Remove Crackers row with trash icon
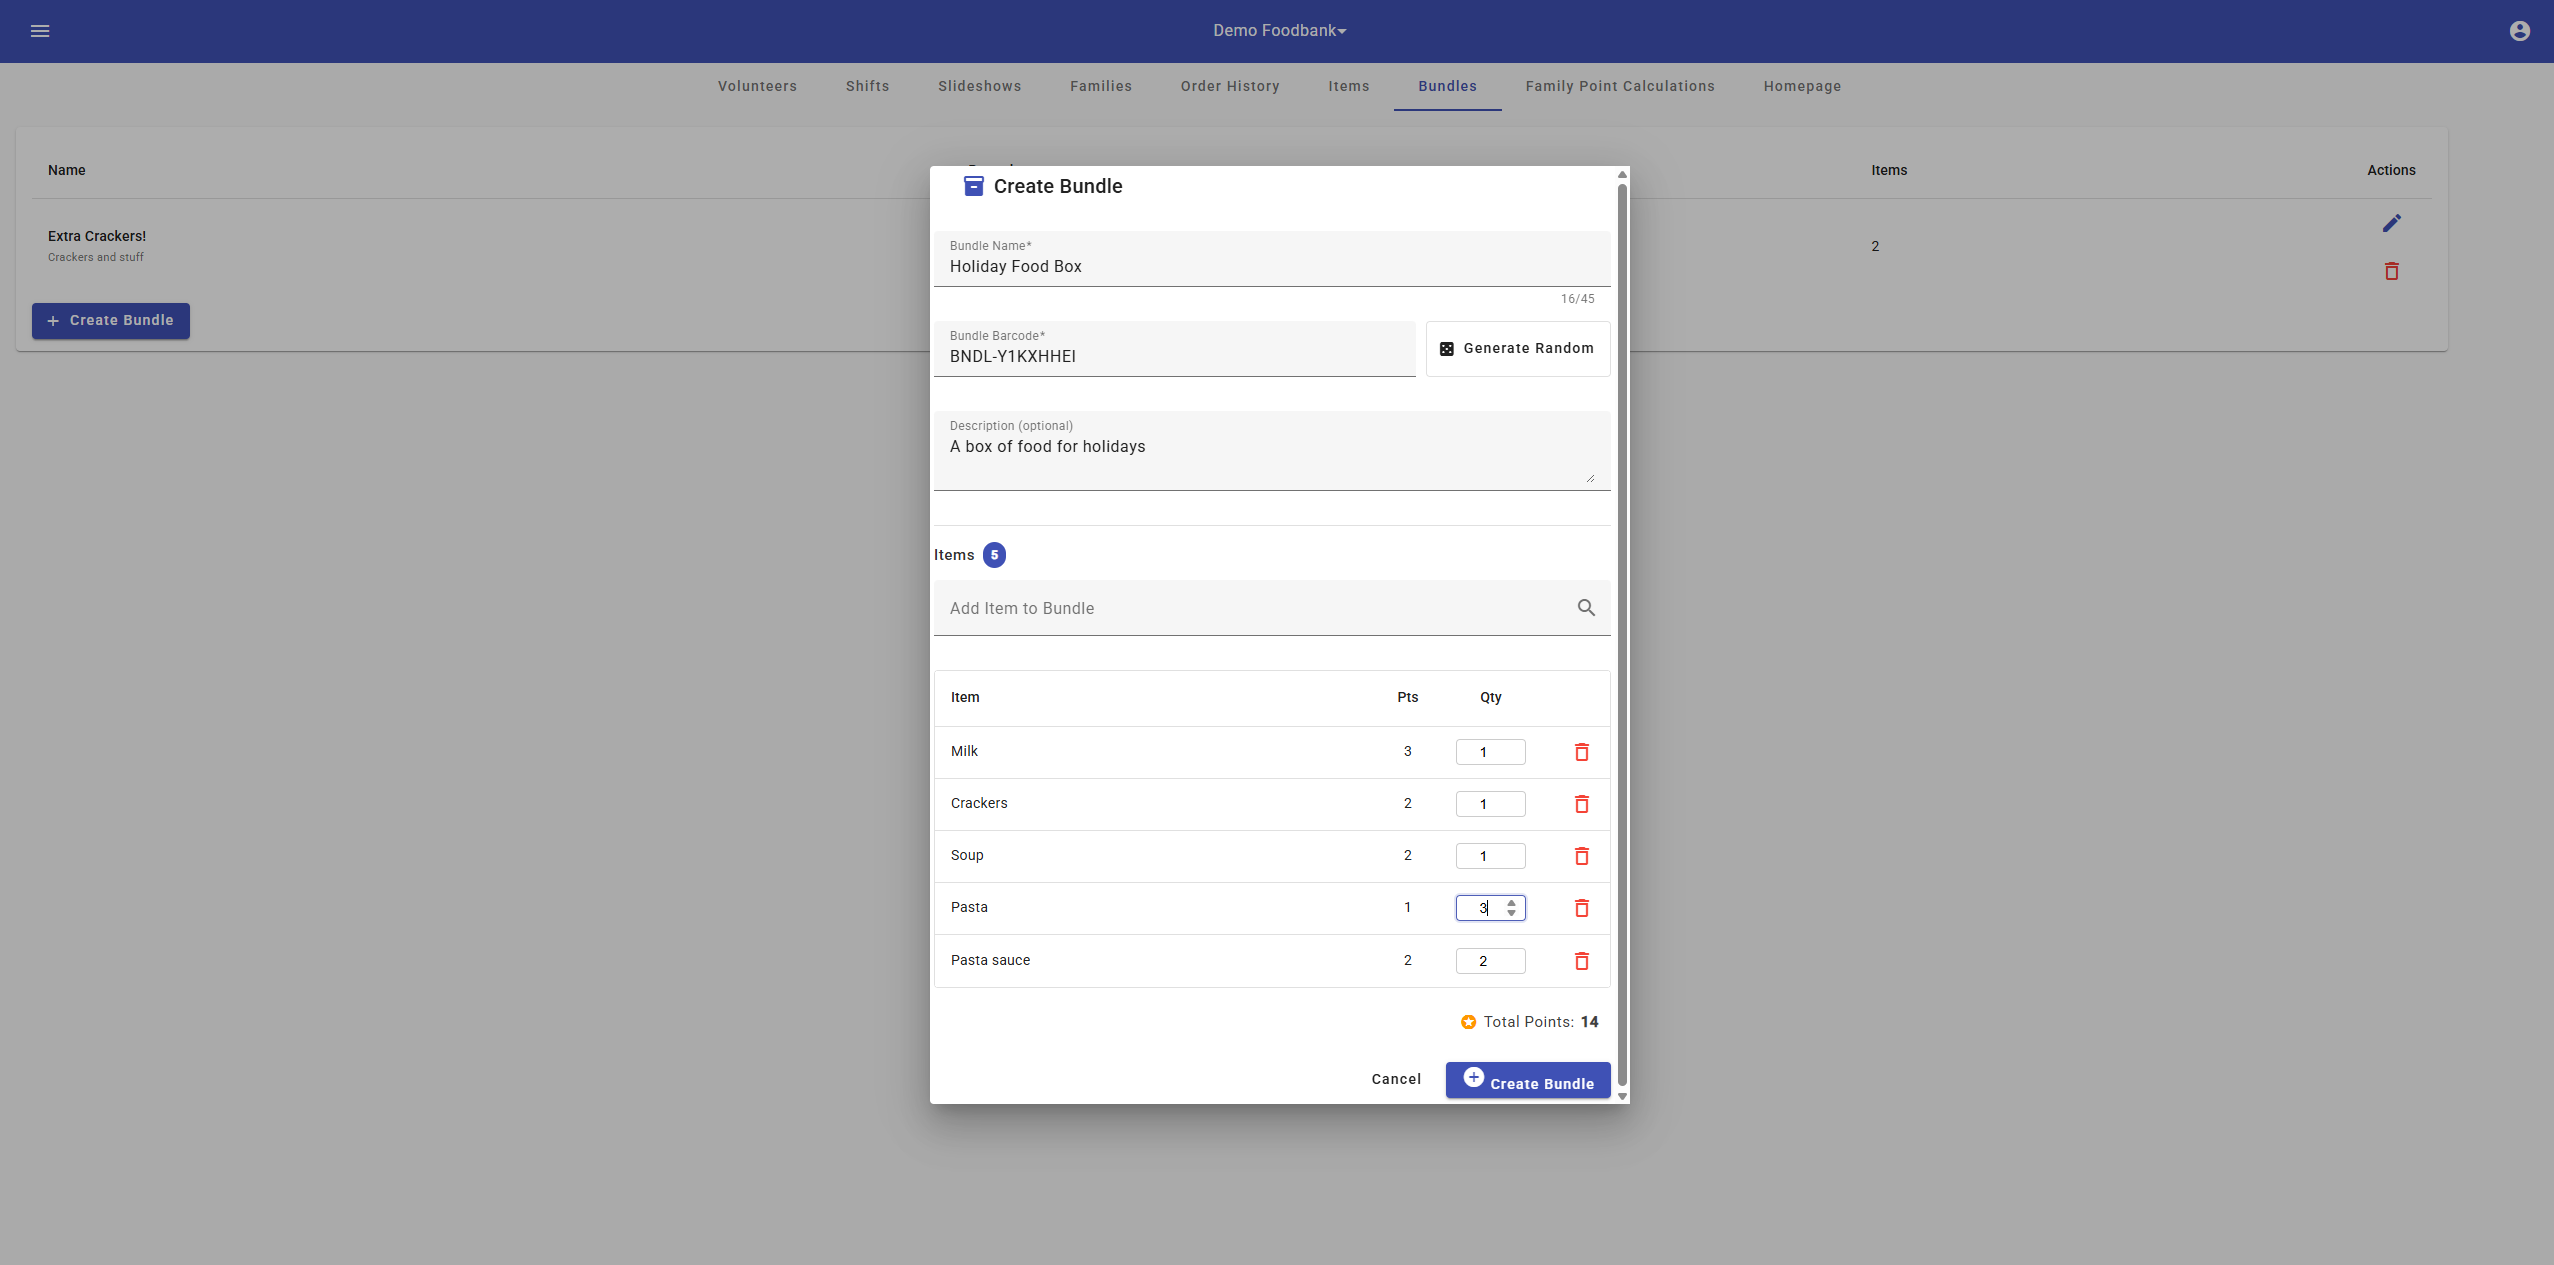This screenshot has width=2554, height=1265. [x=1581, y=804]
